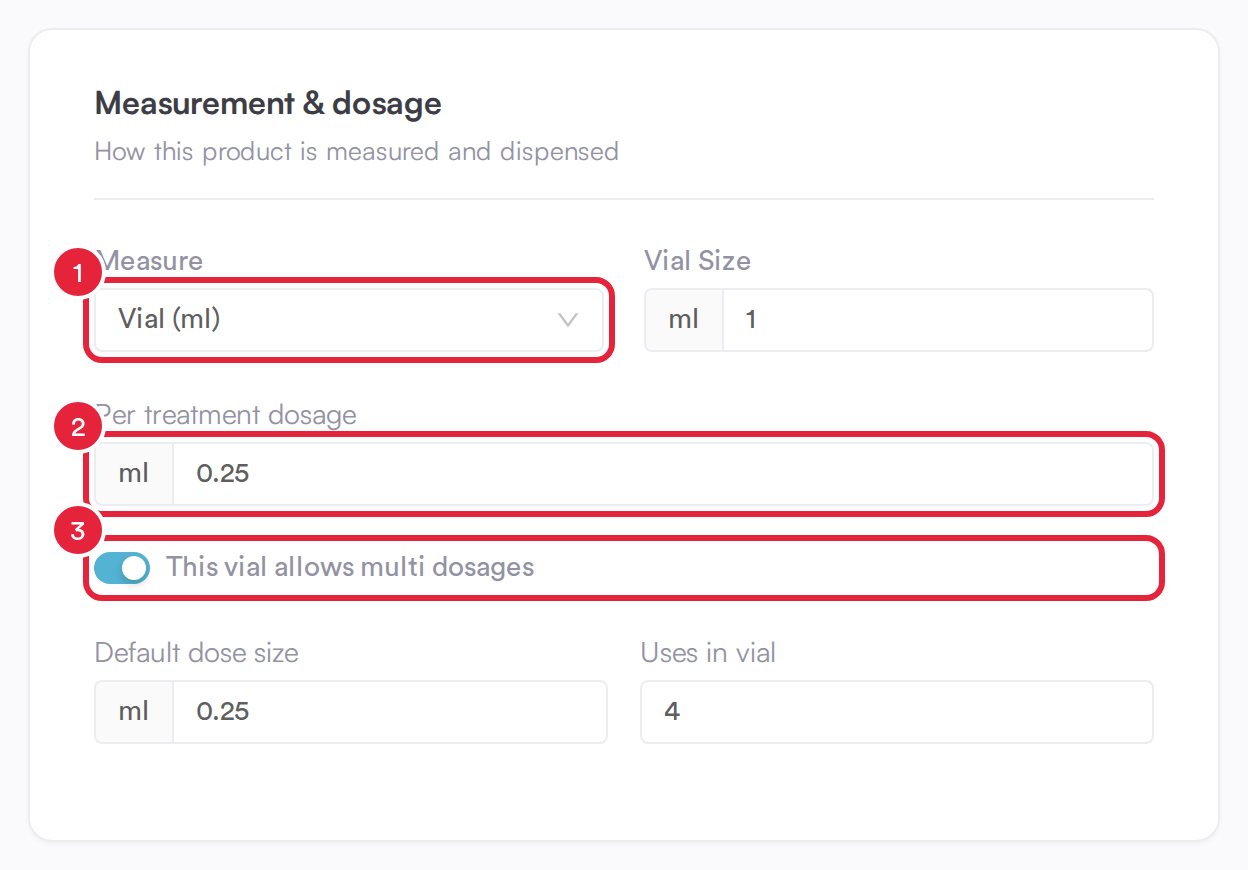Click the ml prefix of Default dose size
This screenshot has height=870, width=1248.
134,712
